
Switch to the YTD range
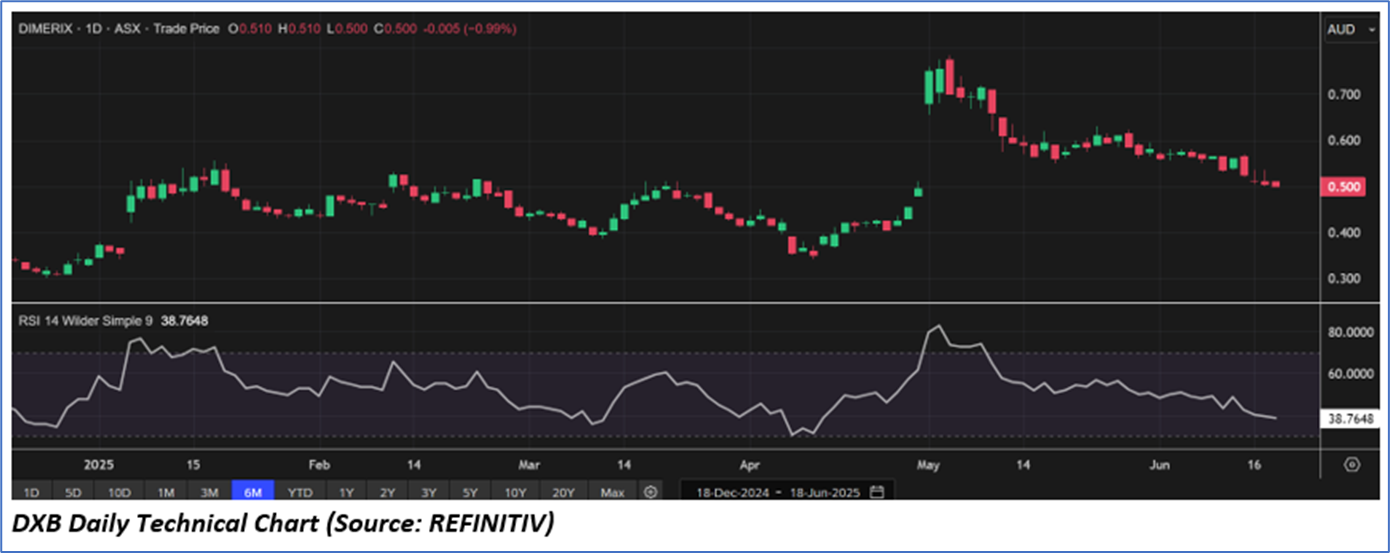(299, 492)
